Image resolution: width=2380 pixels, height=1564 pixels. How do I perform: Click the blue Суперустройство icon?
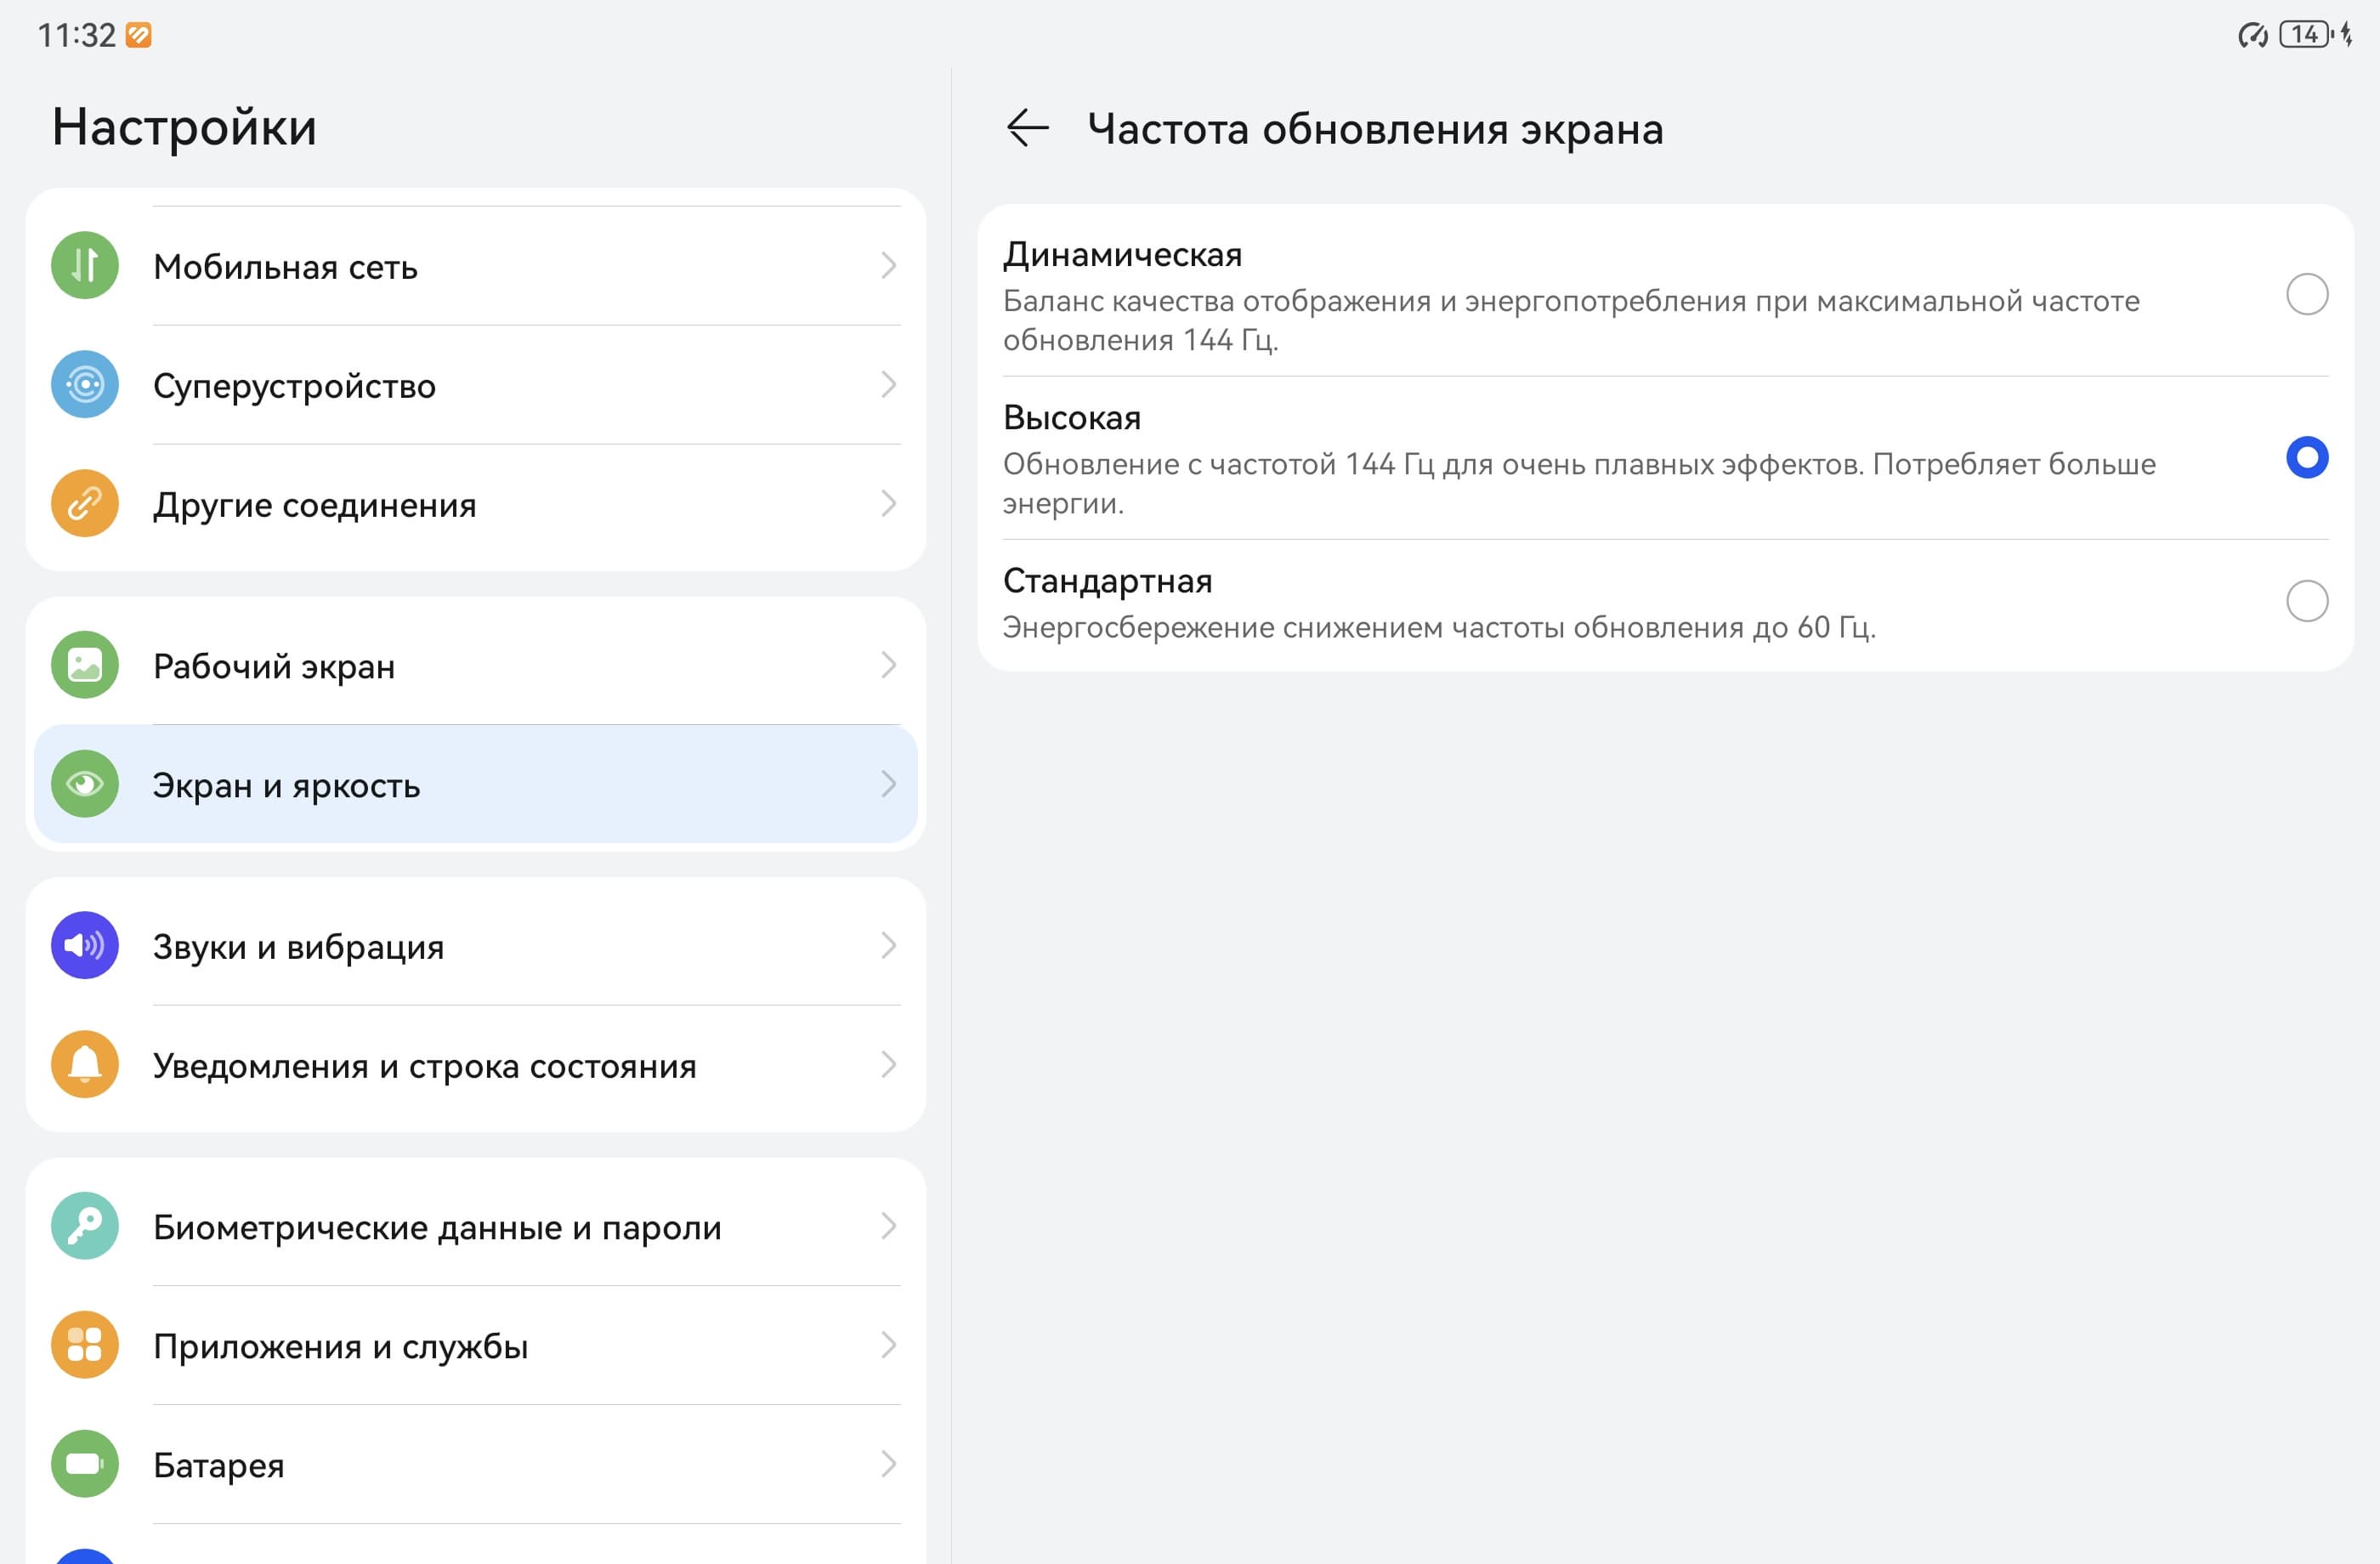pos(85,385)
